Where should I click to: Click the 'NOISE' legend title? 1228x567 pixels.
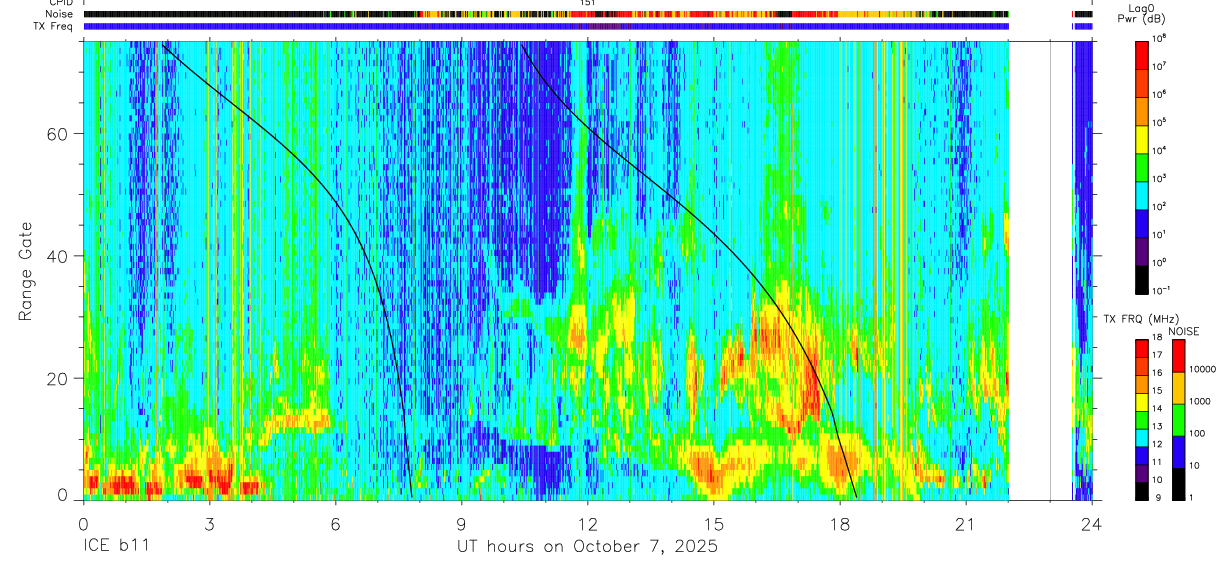[1184, 331]
